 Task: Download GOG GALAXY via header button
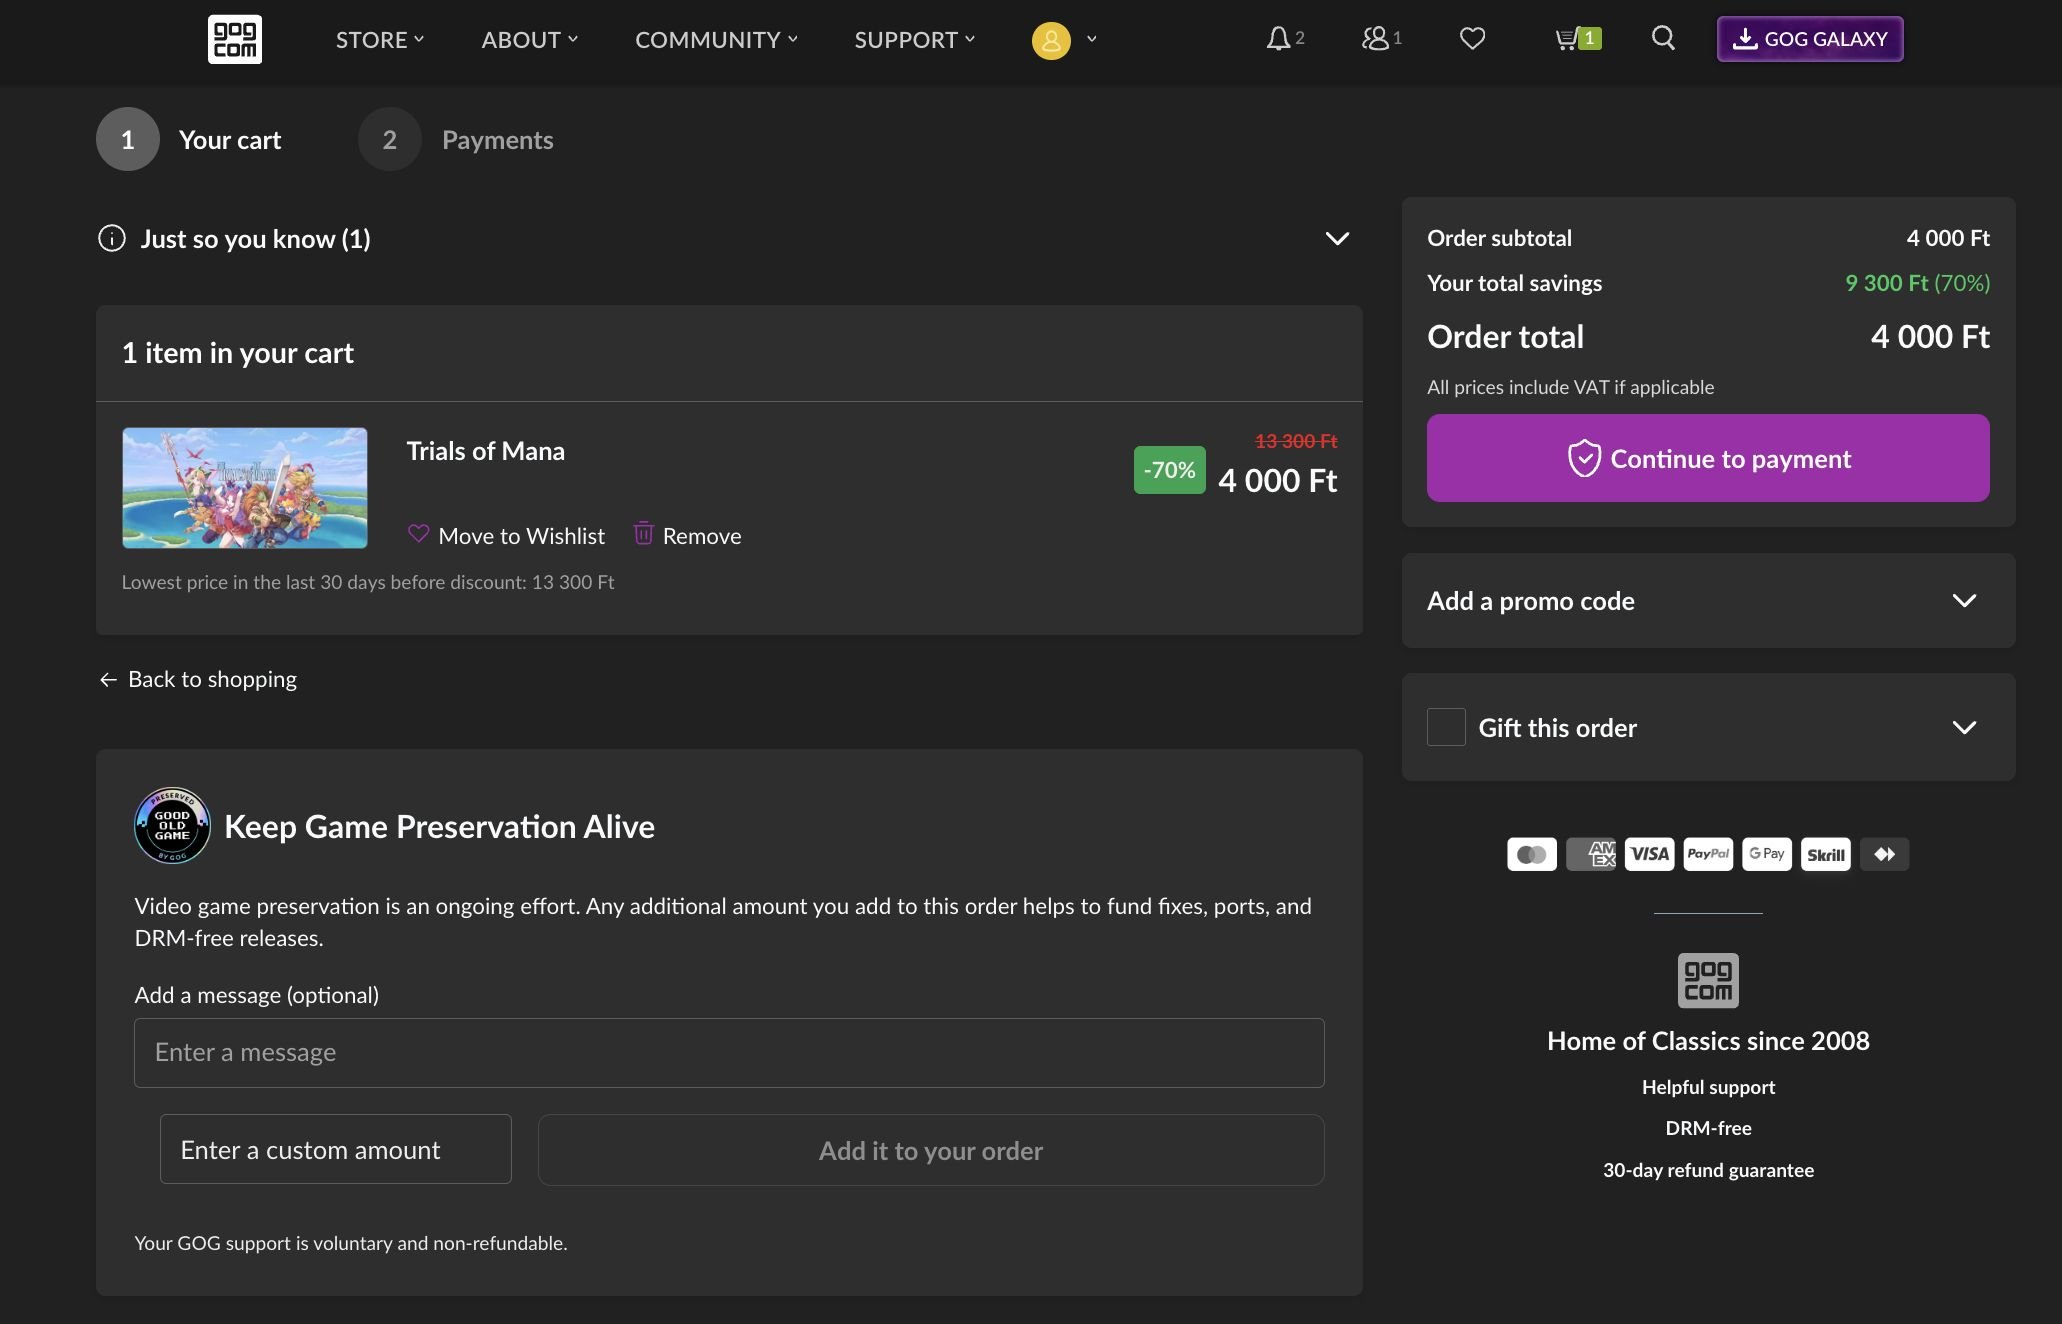[x=1810, y=39]
